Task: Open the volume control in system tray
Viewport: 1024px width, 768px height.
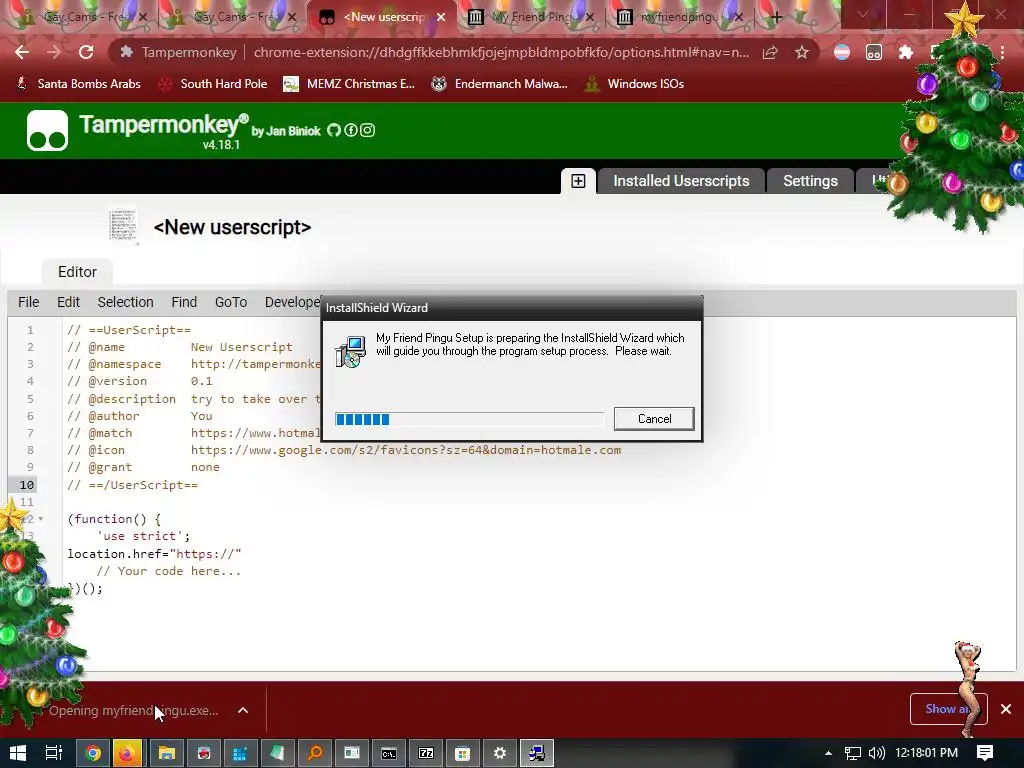Action: point(876,753)
